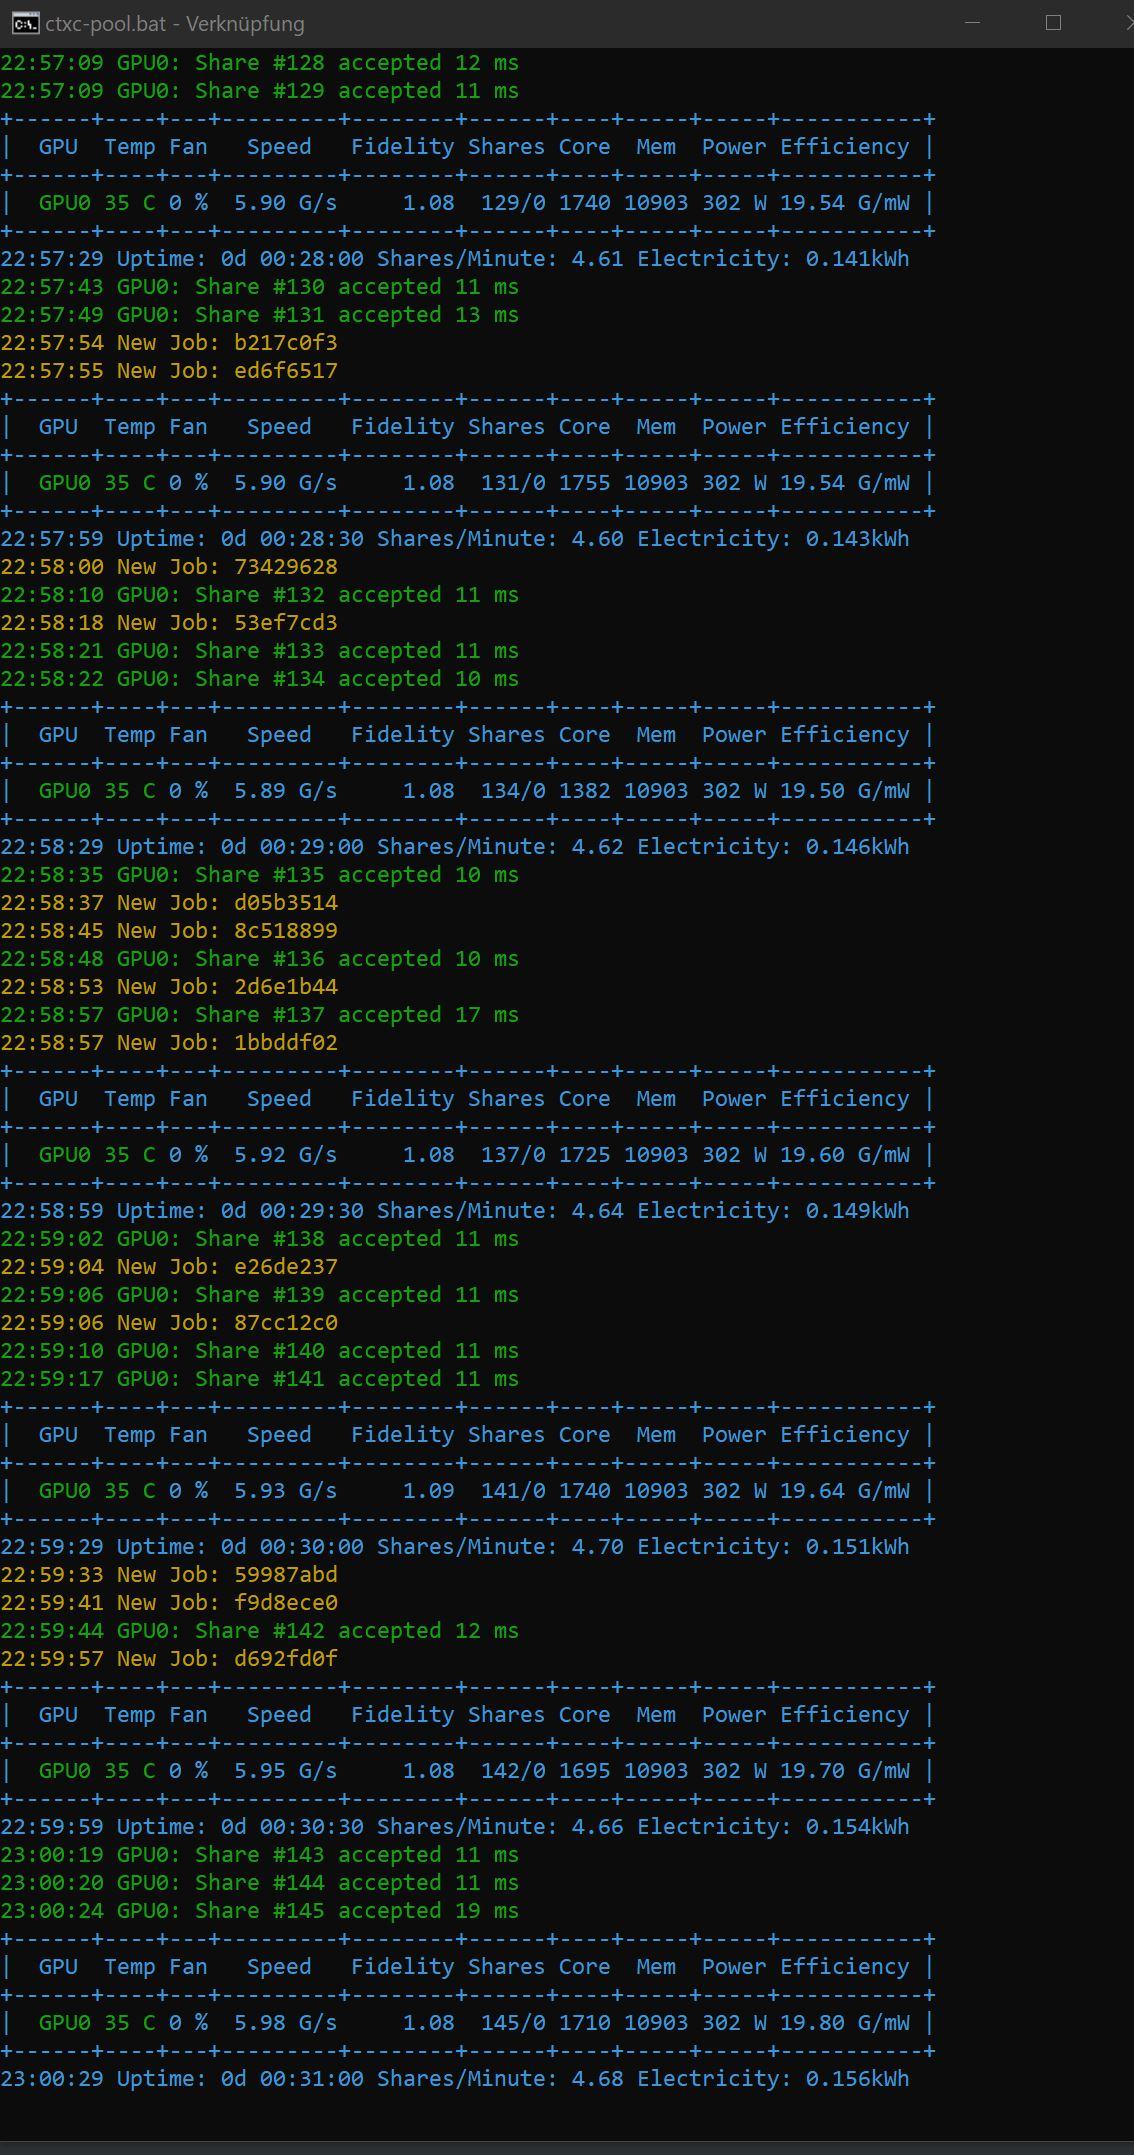
Task: Click the Share #129 accepted 11 ms line
Action: pyautogui.click(x=259, y=91)
